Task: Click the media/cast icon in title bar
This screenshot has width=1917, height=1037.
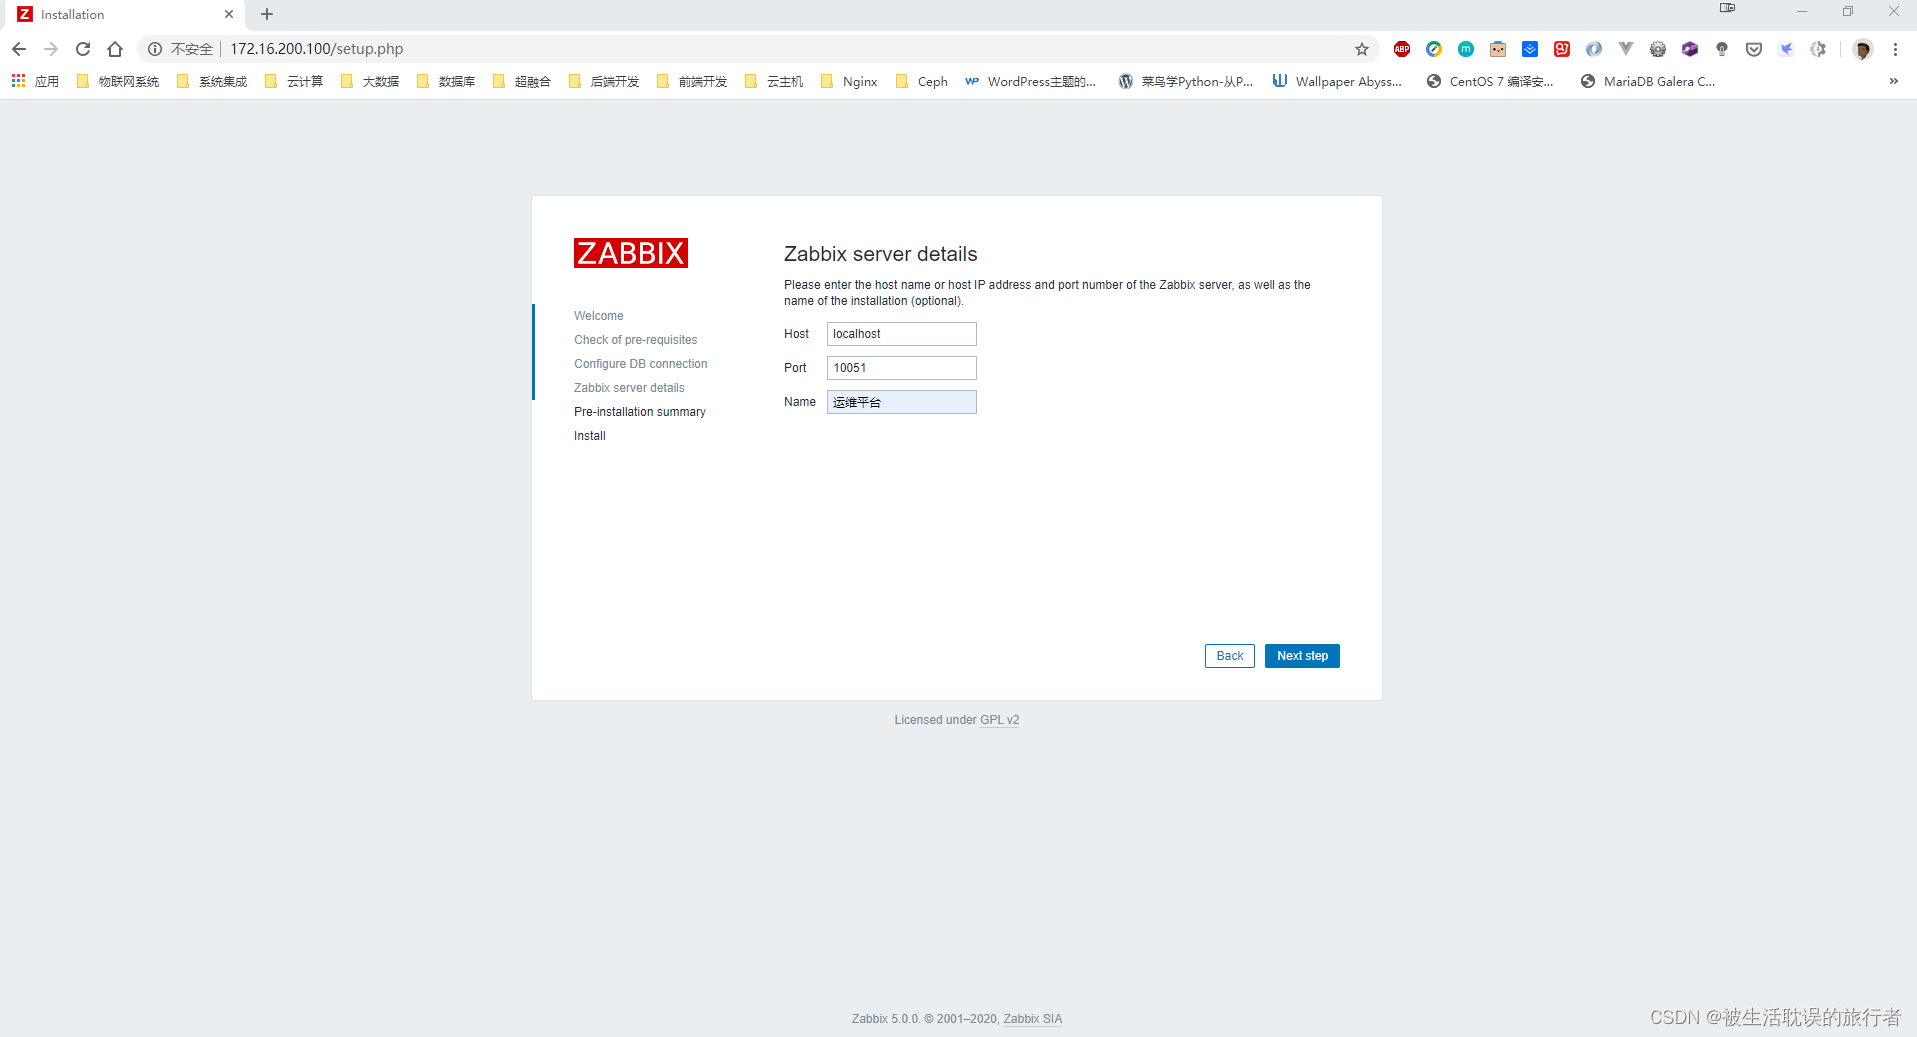Action: point(1727,8)
